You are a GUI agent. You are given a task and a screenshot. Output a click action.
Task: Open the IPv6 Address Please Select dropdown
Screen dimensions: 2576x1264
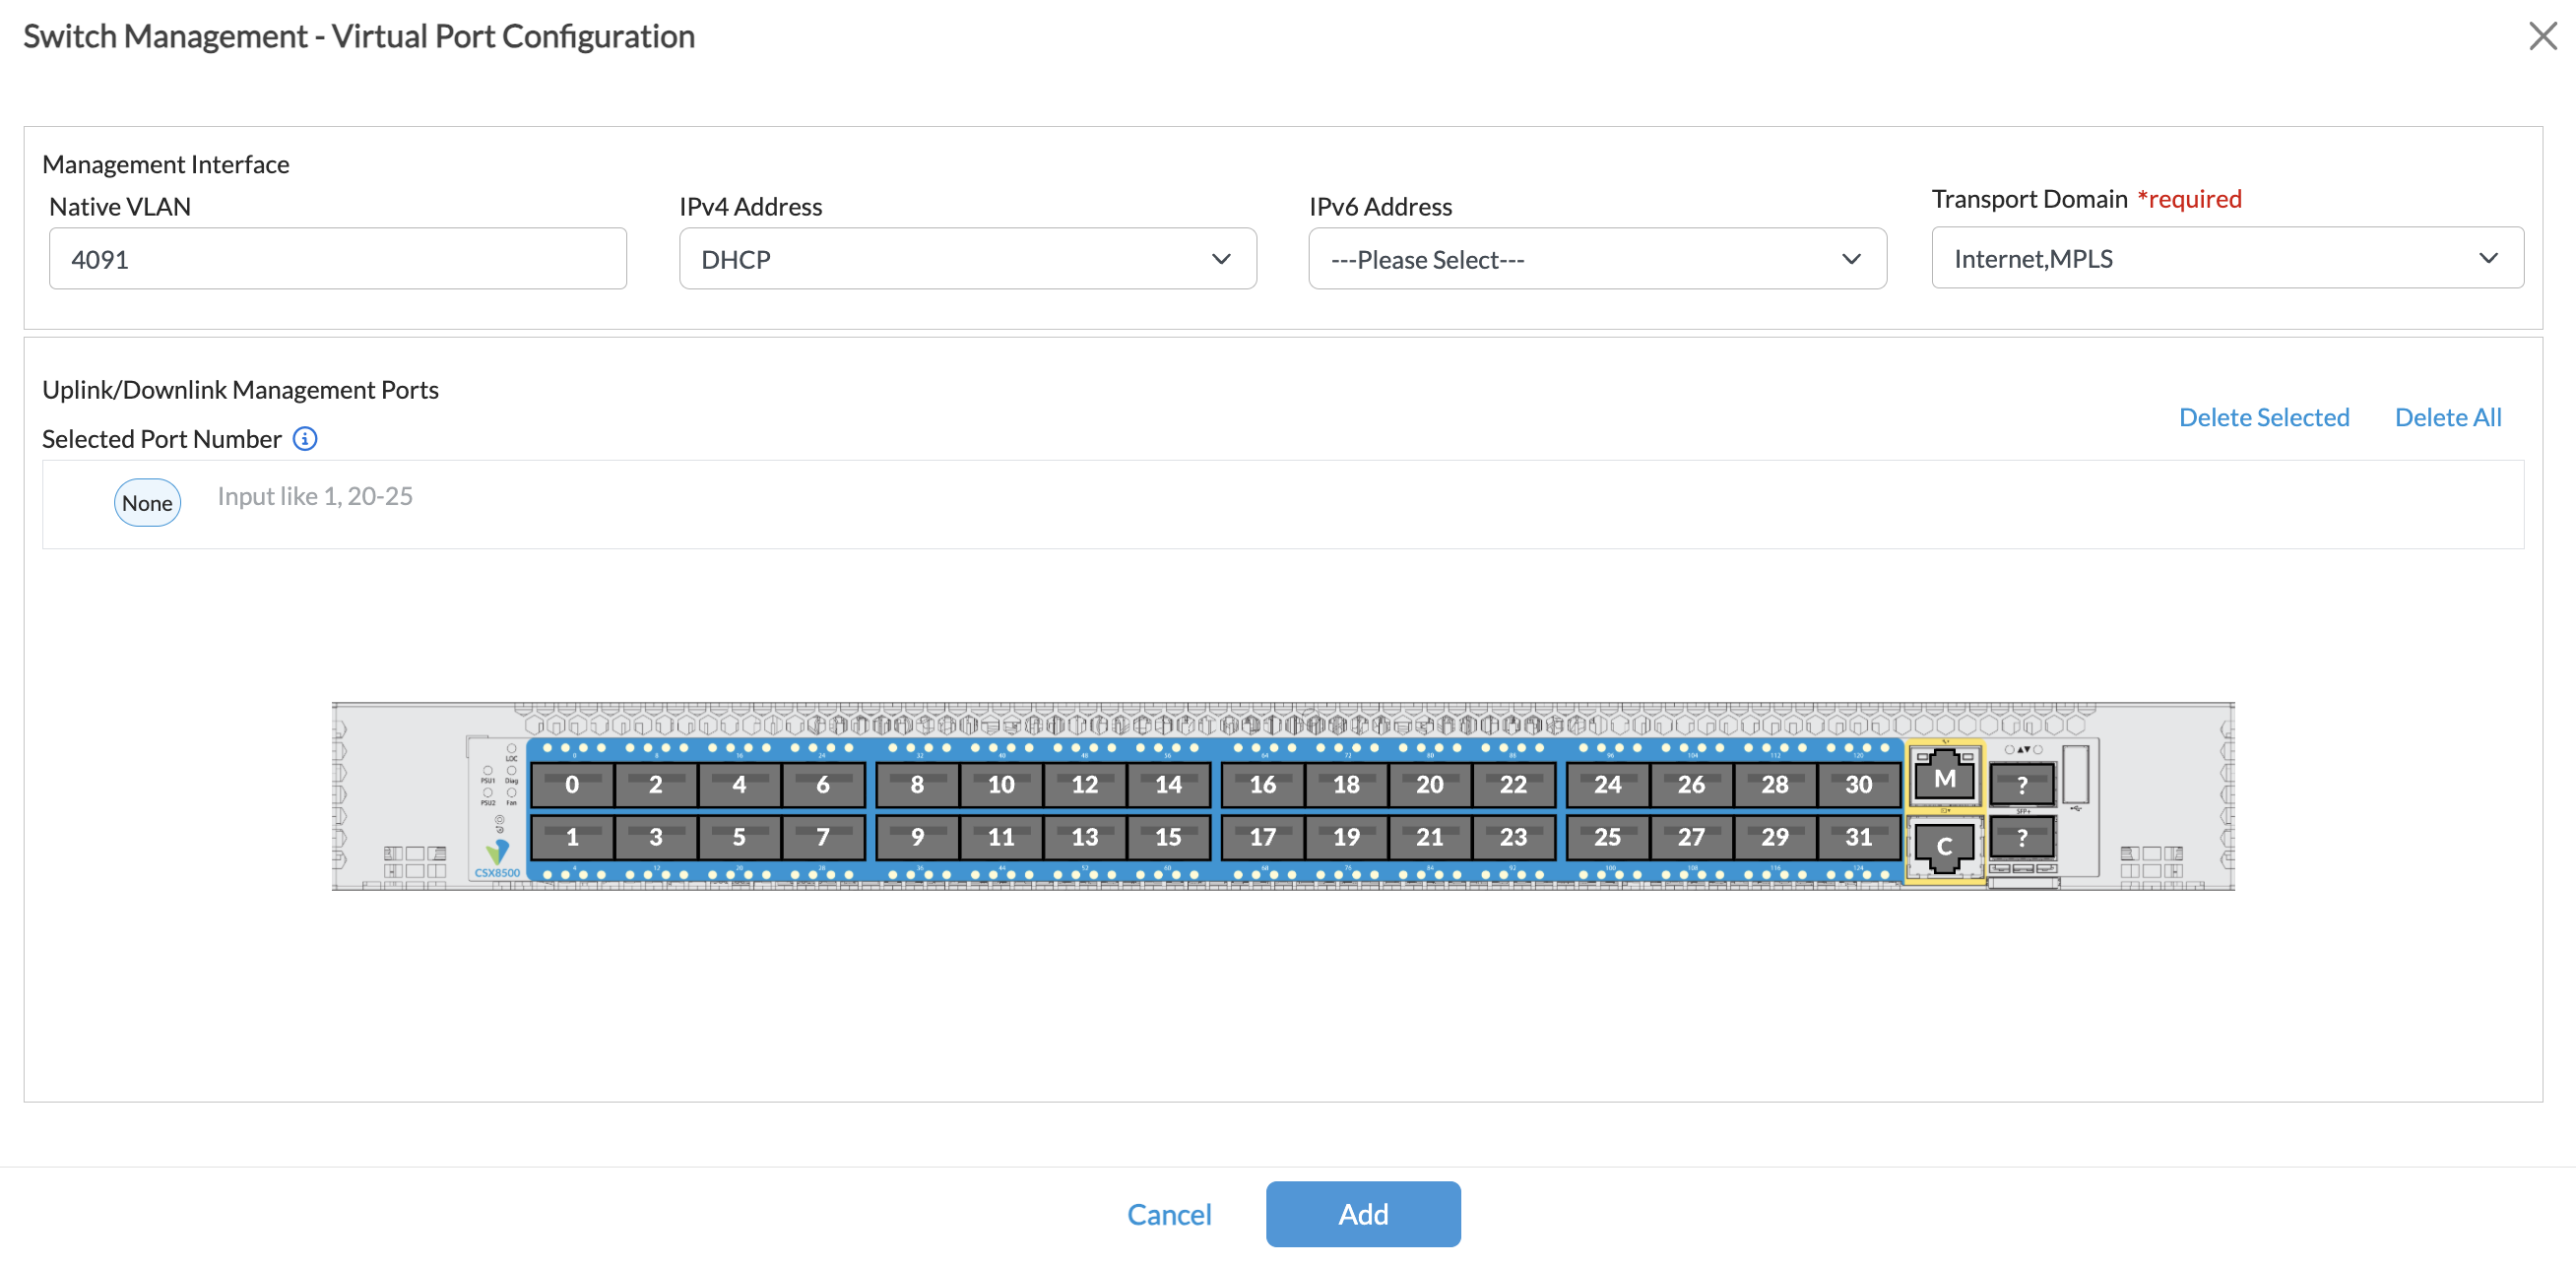click(x=1597, y=259)
